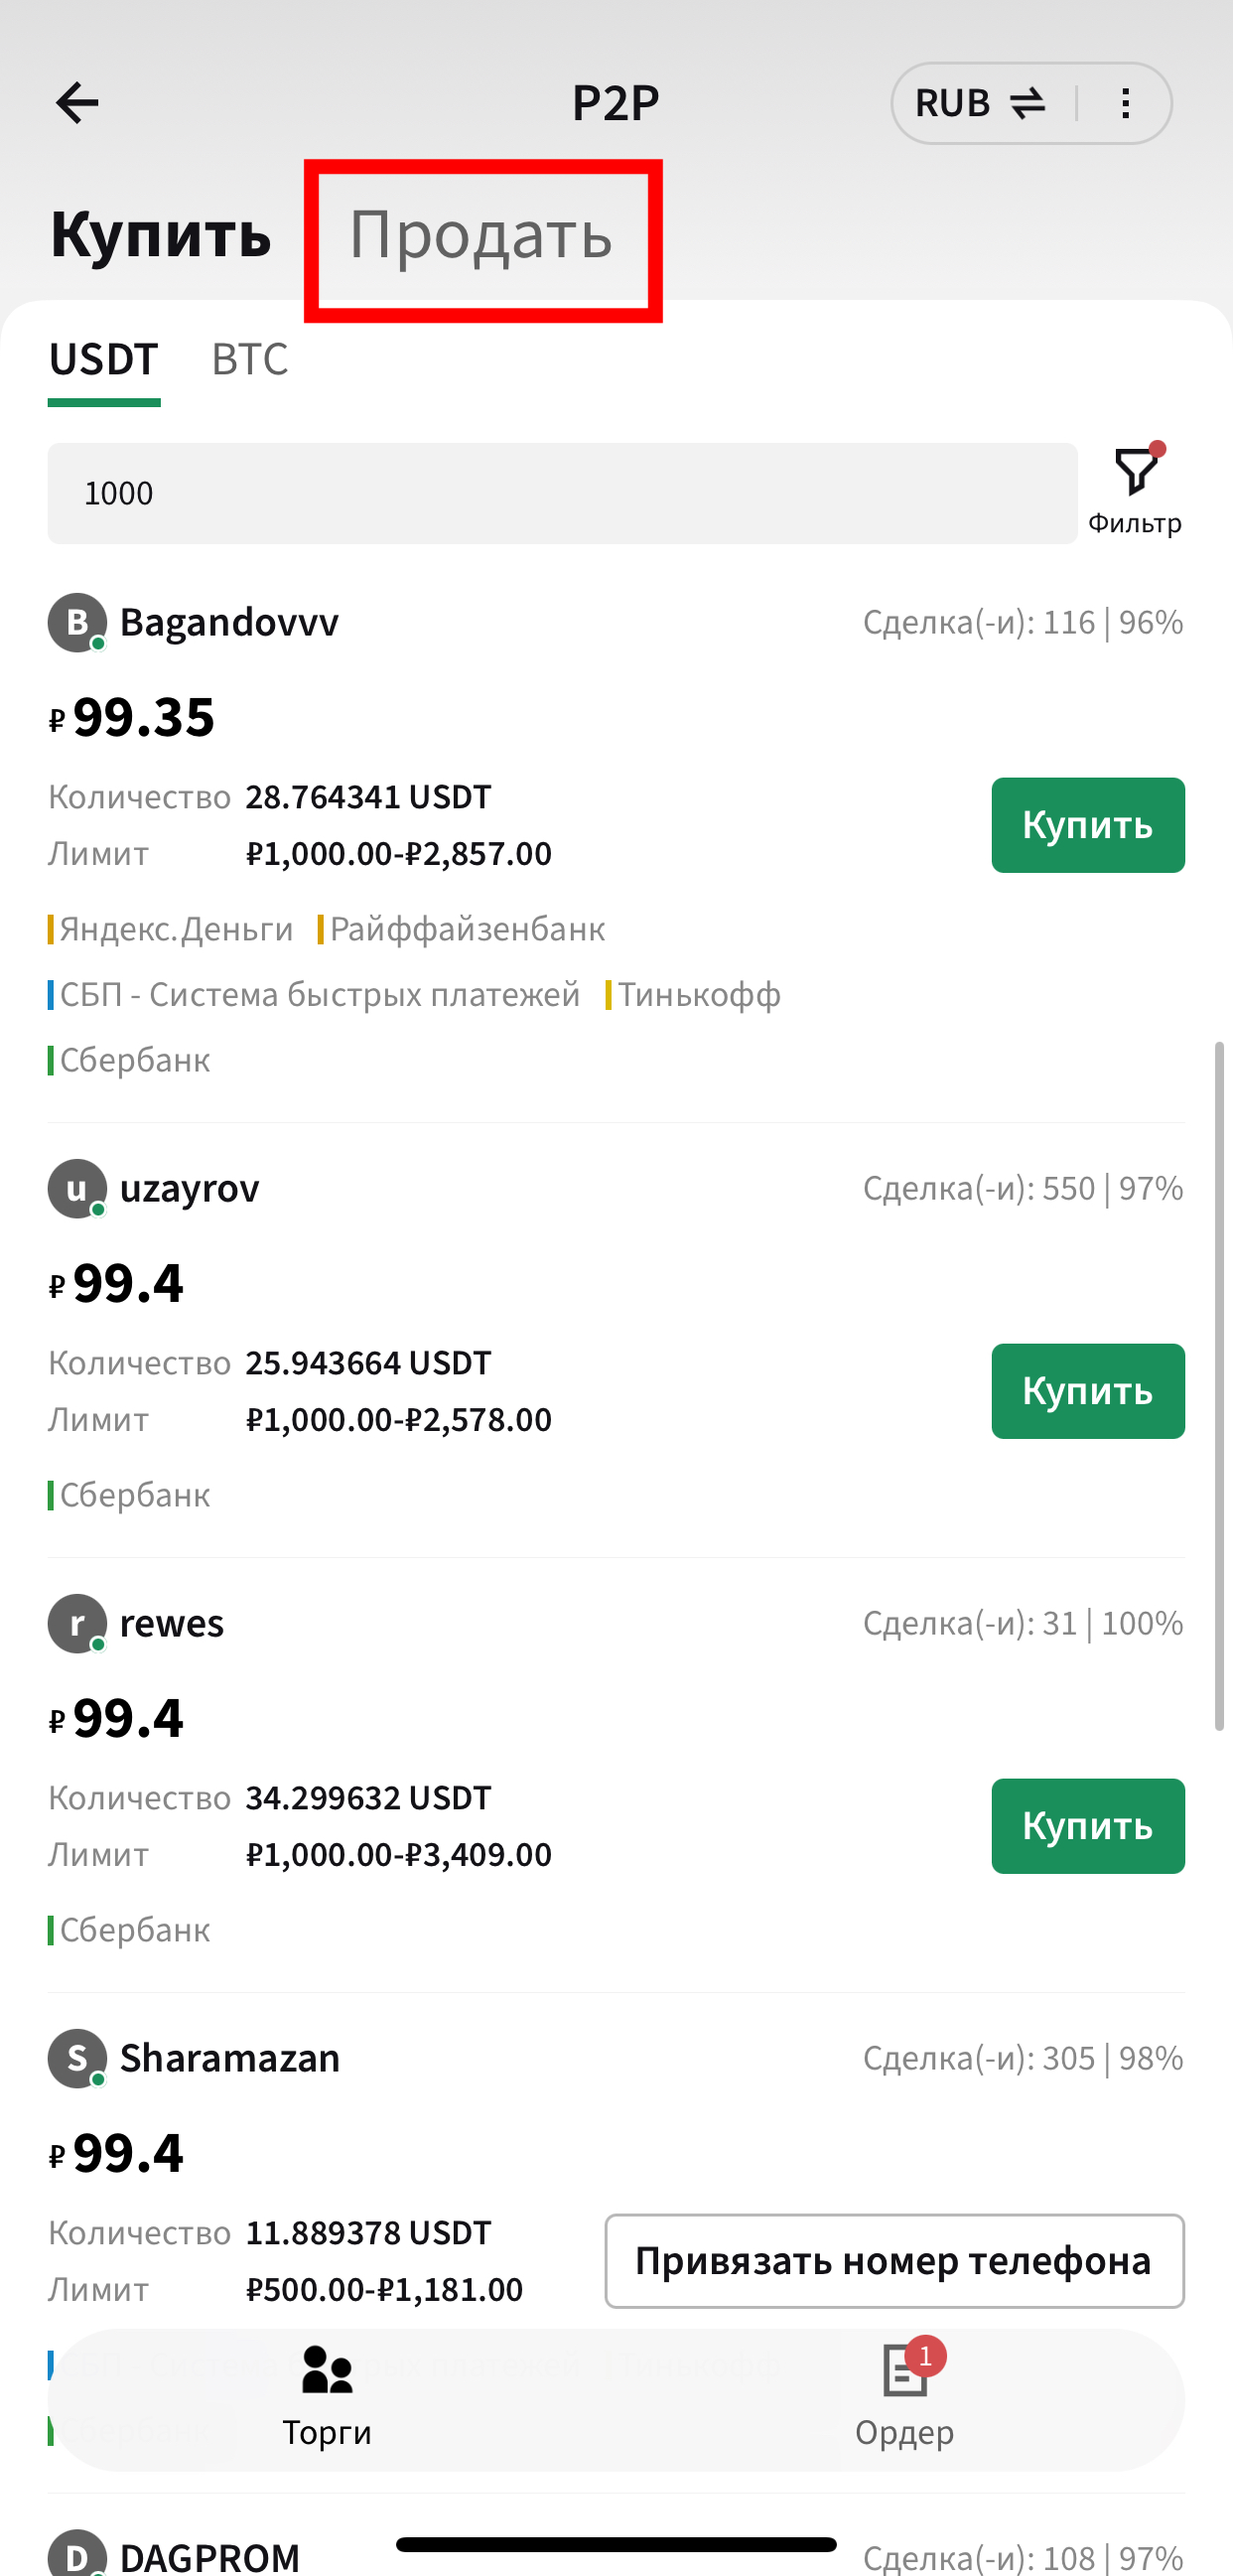The height and width of the screenshot is (2576, 1233).
Task: Click Привязать номер телефона button
Action: pos(894,2261)
